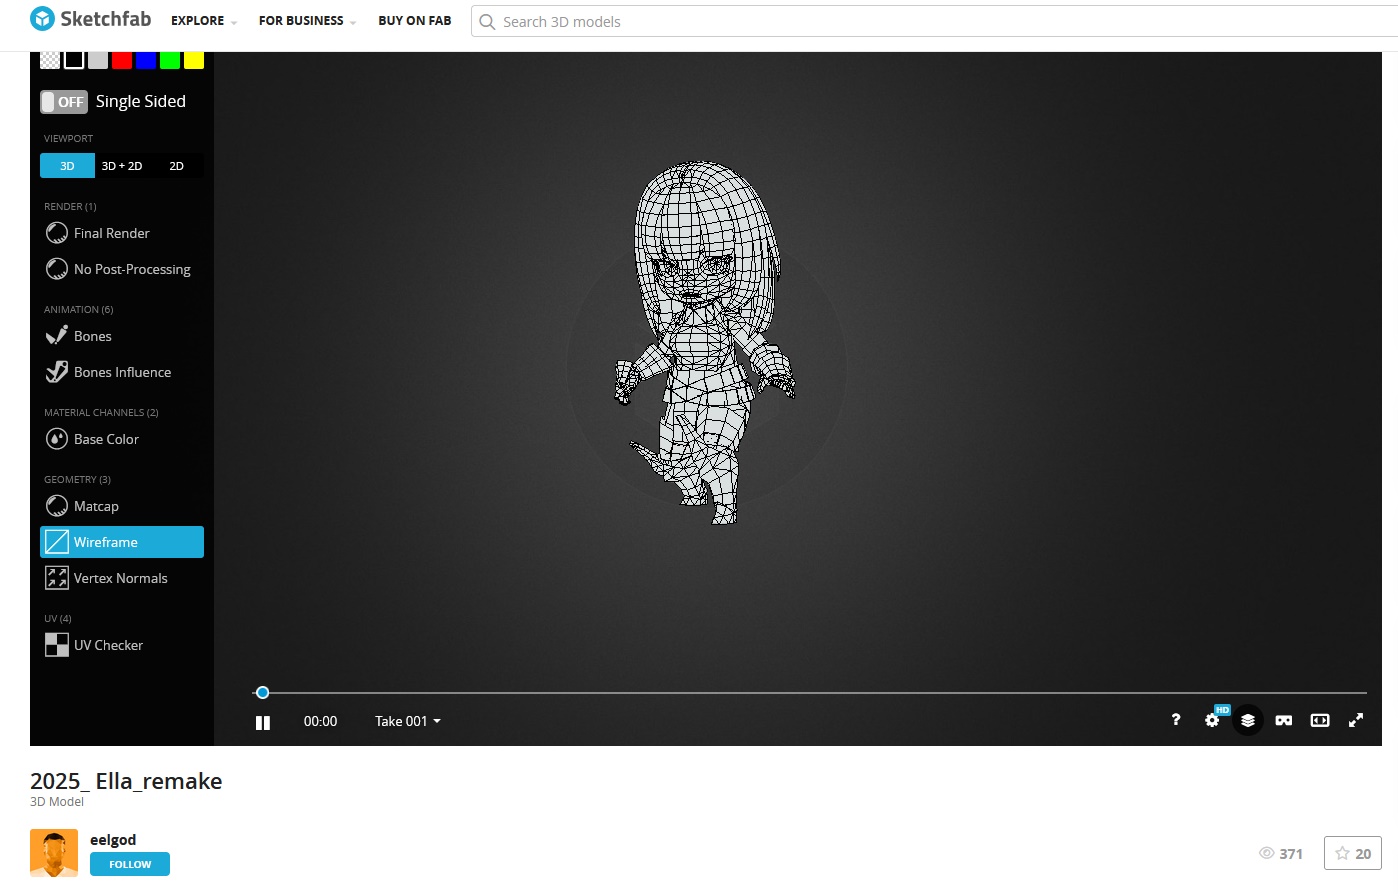Switch to the 2D viewport
Screen dimensions: 1398x894
tap(177, 166)
